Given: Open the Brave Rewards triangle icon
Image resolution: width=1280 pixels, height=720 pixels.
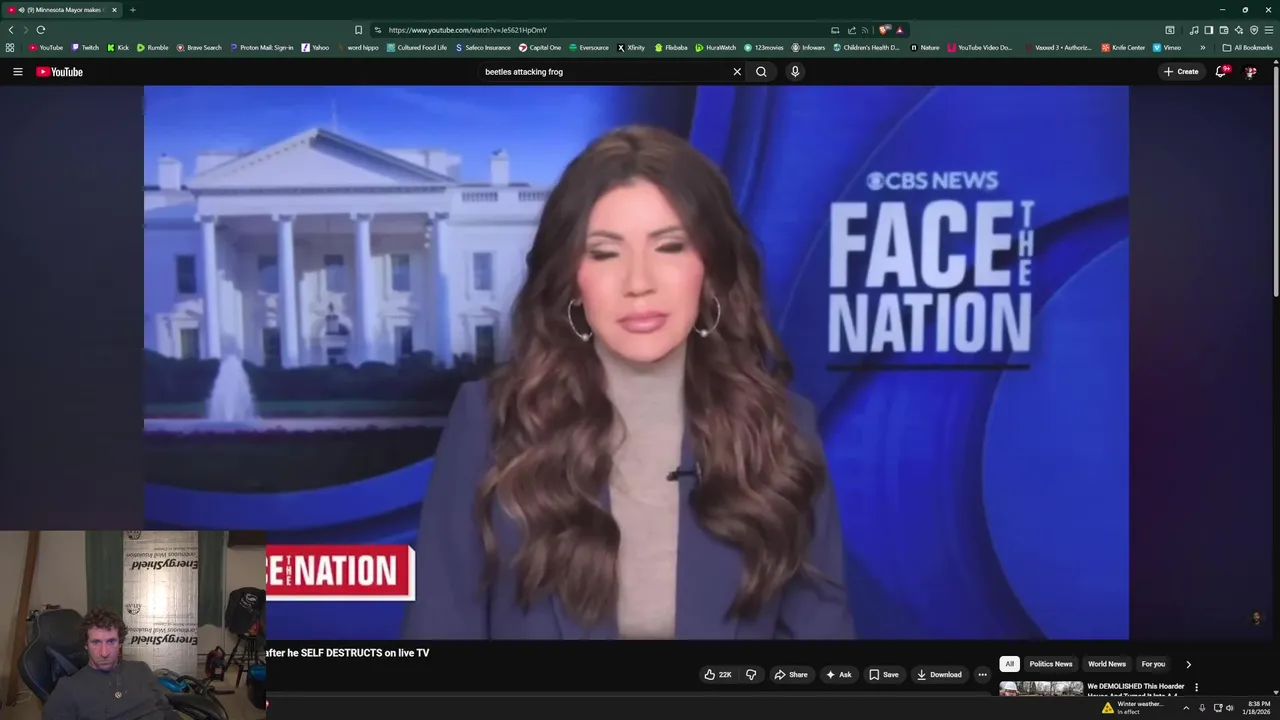Looking at the screenshot, I should [x=900, y=30].
